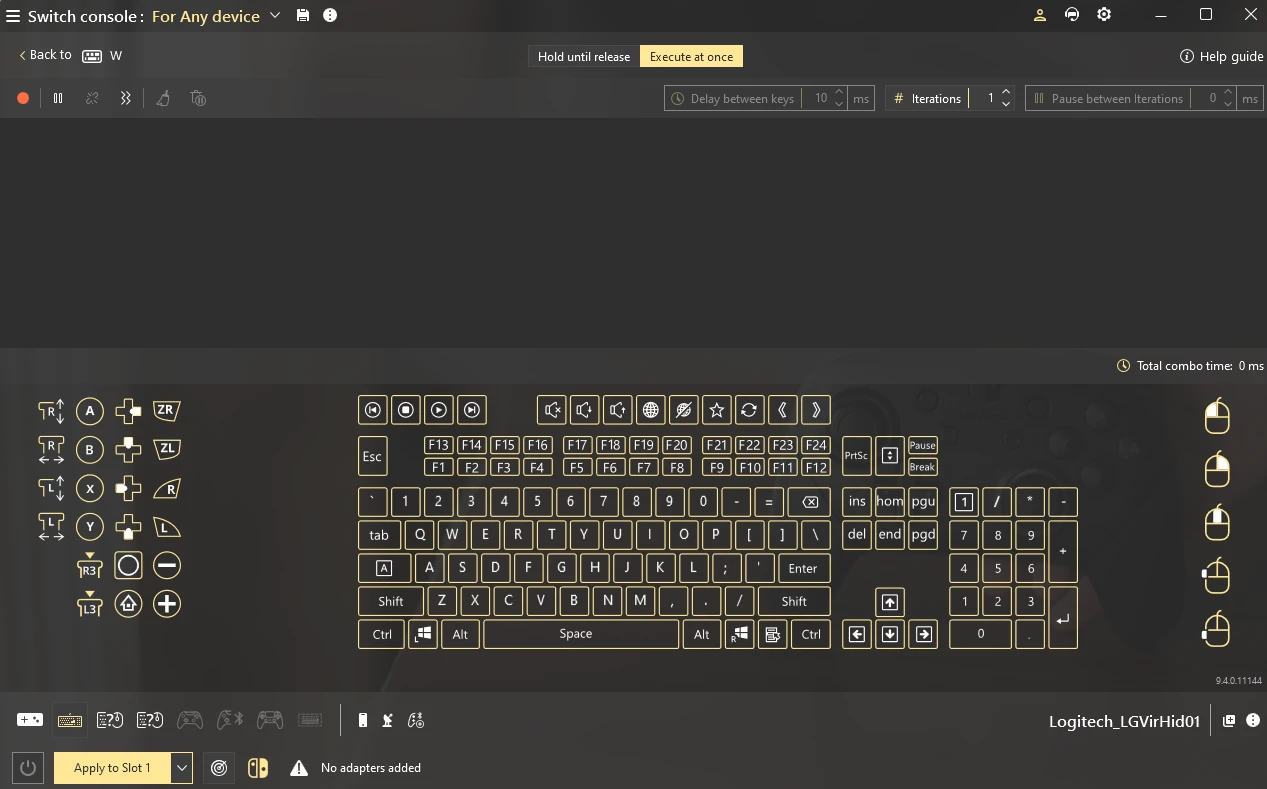Select the left stick horizontal movement icon
Image resolution: width=1267 pixels, height=789 pixels.
(51, 527)
